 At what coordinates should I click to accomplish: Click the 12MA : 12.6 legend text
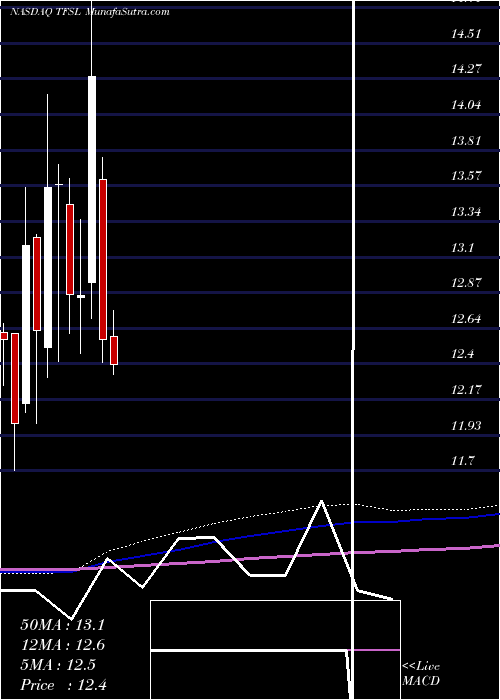point(62,645)
